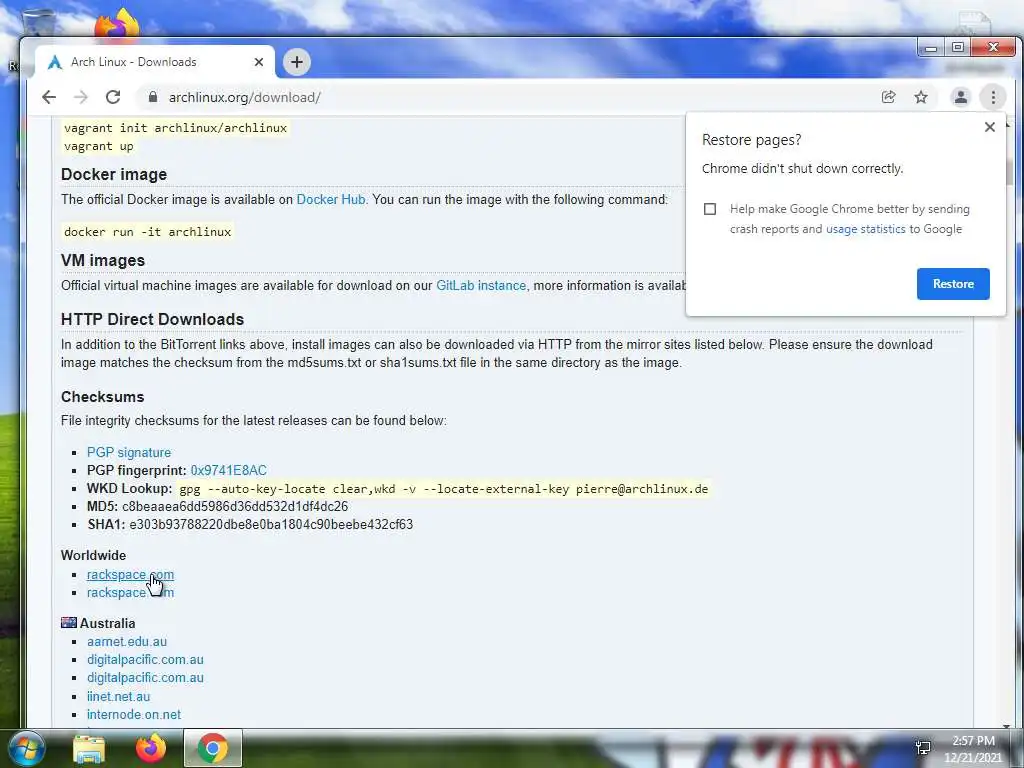The image size is (1024, 768).
Task: Open a new tab with plus button
Action: pyautogui.click(x=296, y=62)
